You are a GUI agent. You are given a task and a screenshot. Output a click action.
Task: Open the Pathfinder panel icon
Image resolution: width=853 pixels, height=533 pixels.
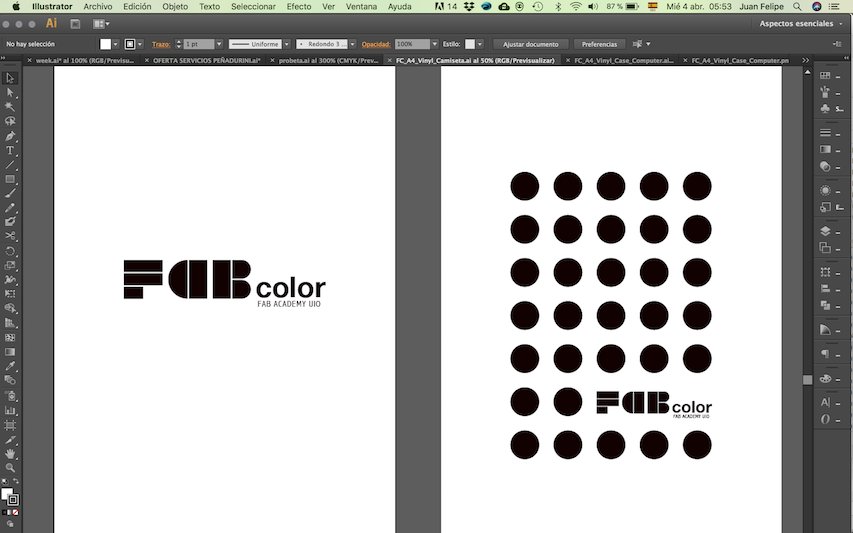click(x=825, y=305)
